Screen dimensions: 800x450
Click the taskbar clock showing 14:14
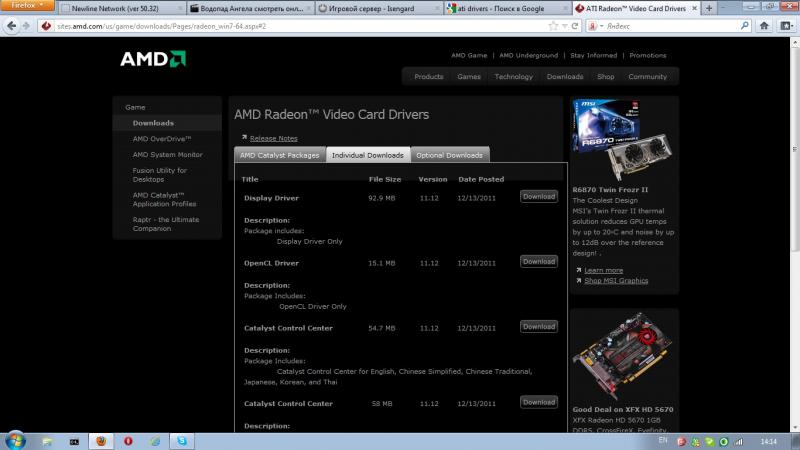coord(768,441)
